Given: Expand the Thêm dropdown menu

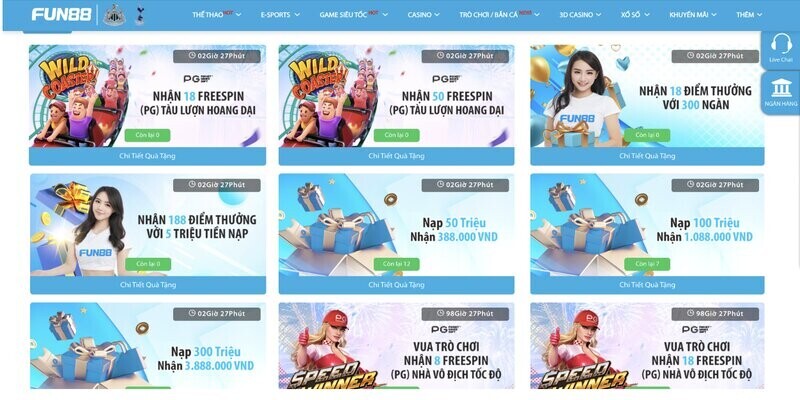Looking at the screenshot, I should point(749,15).
